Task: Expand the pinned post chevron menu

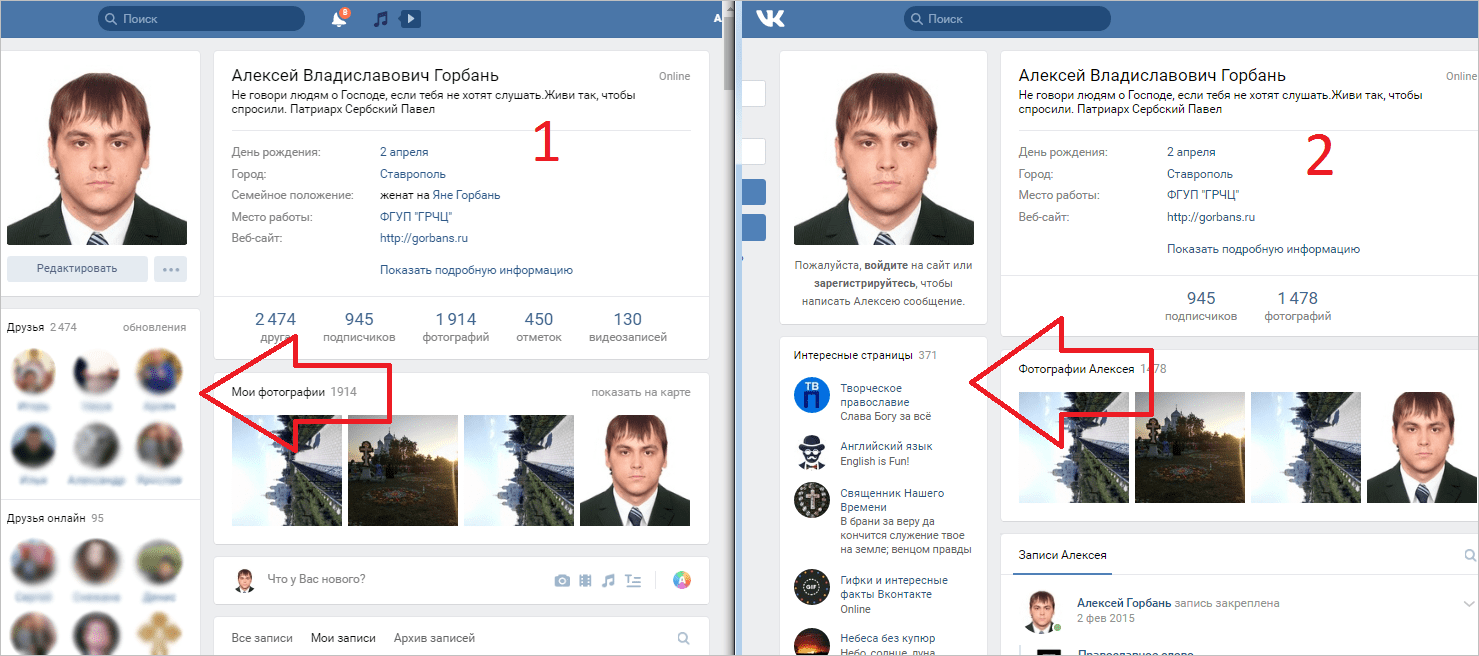Action: pyautogui.click(x=1468, y=604)
